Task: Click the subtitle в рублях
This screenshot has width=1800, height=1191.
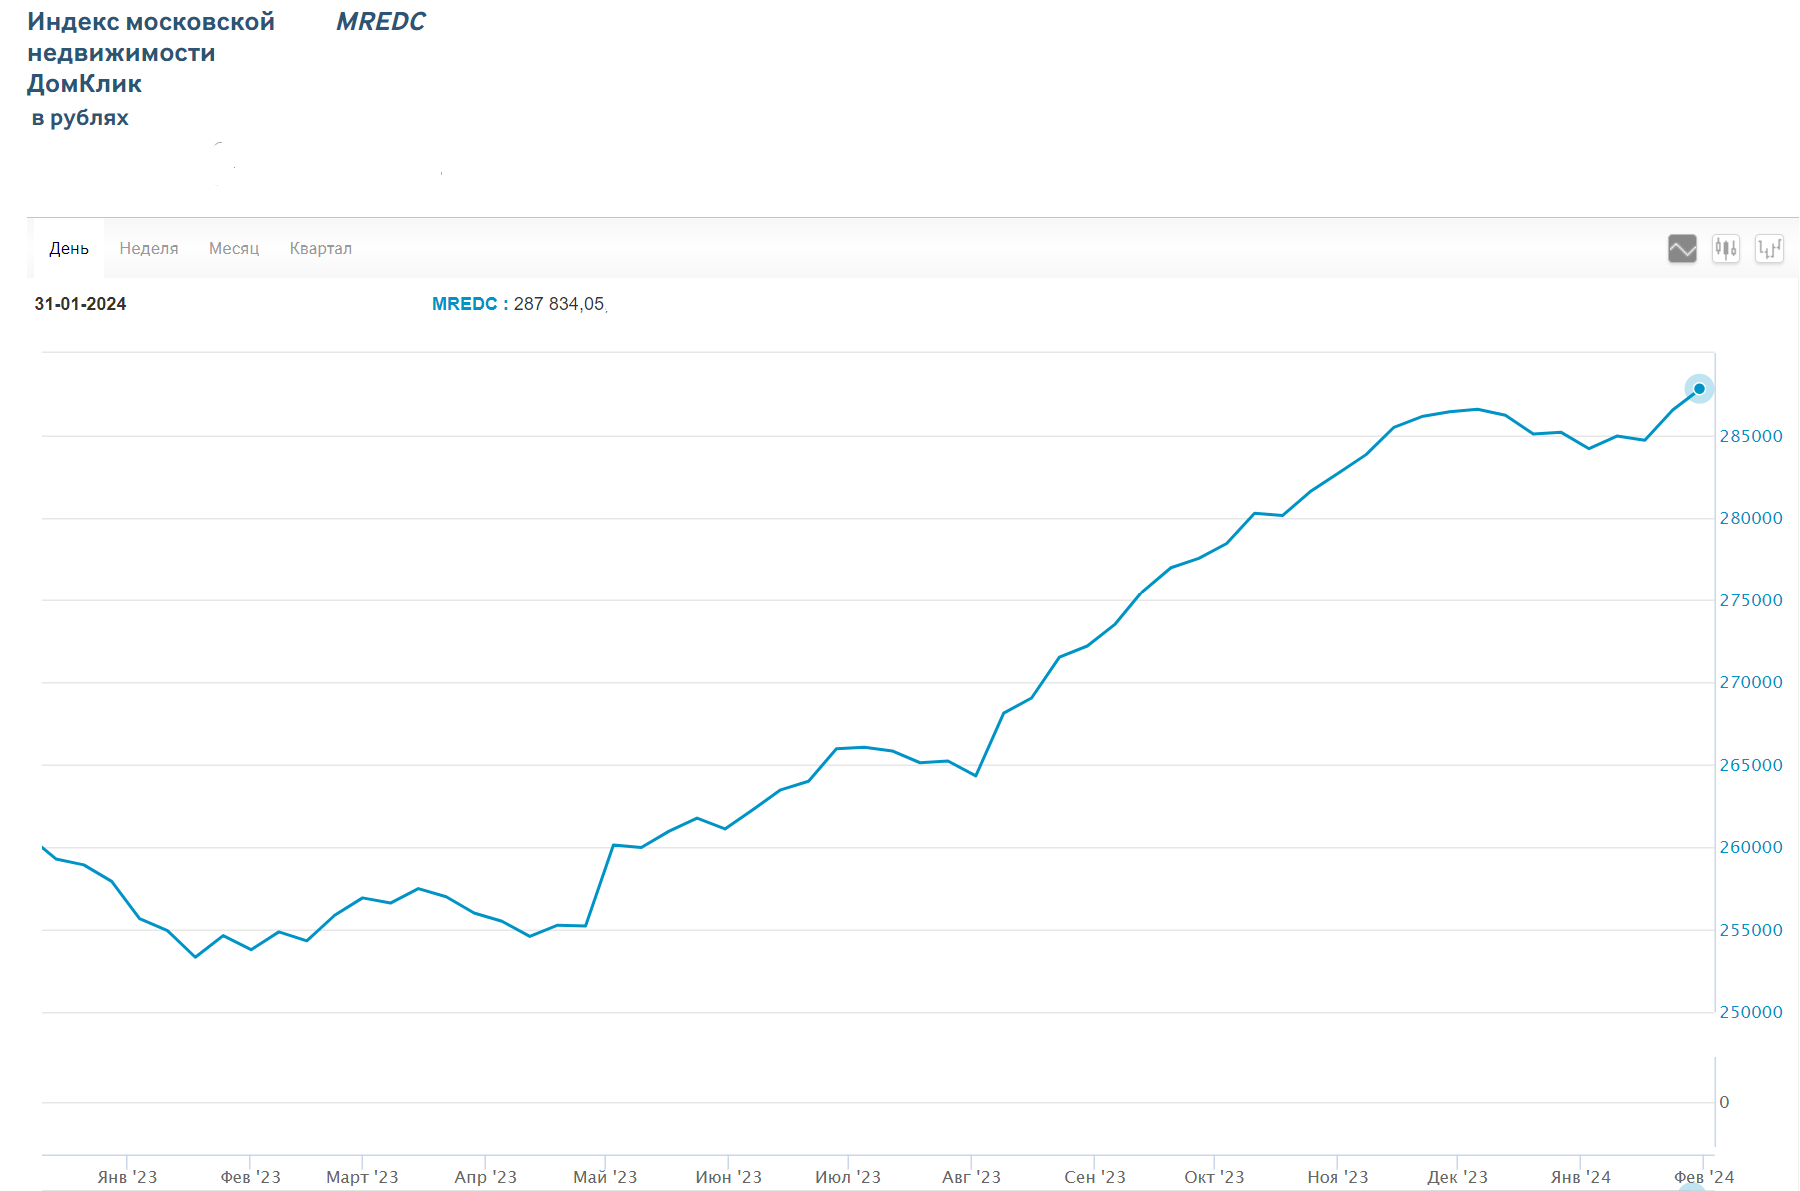Action: [80, 118]
